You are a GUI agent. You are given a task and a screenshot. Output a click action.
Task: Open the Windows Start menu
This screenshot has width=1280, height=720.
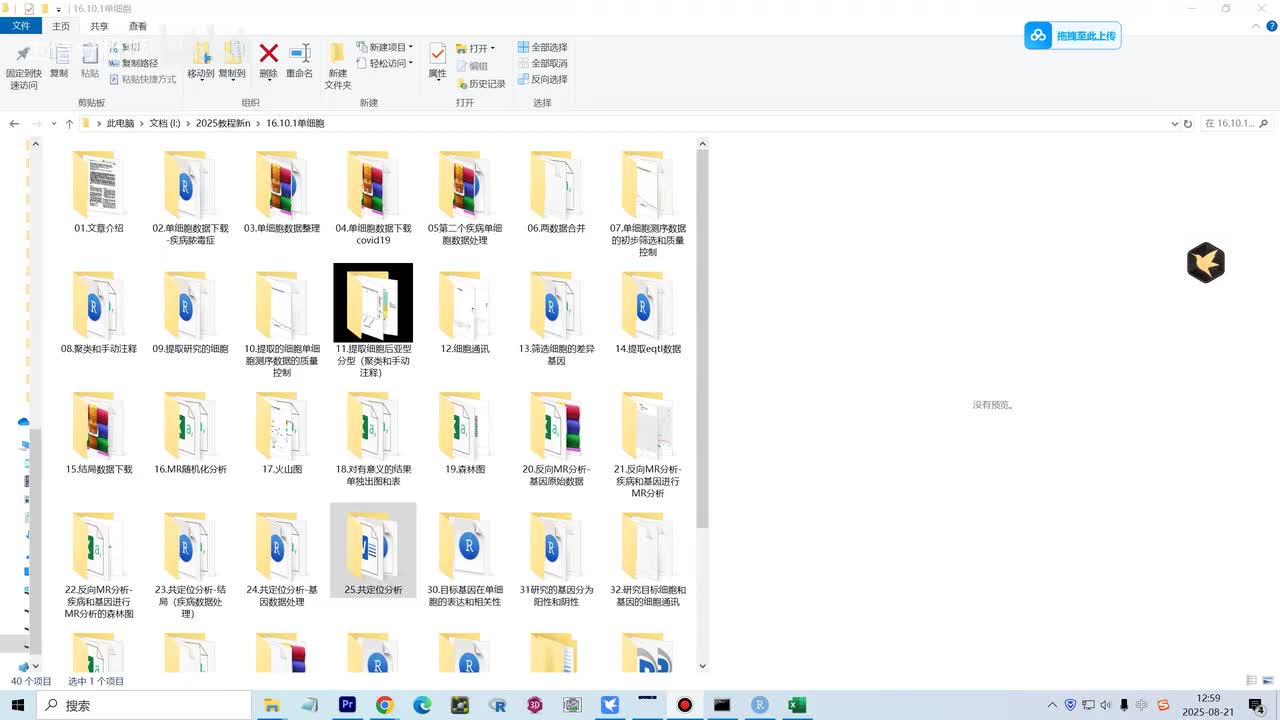tap(18, 705)
